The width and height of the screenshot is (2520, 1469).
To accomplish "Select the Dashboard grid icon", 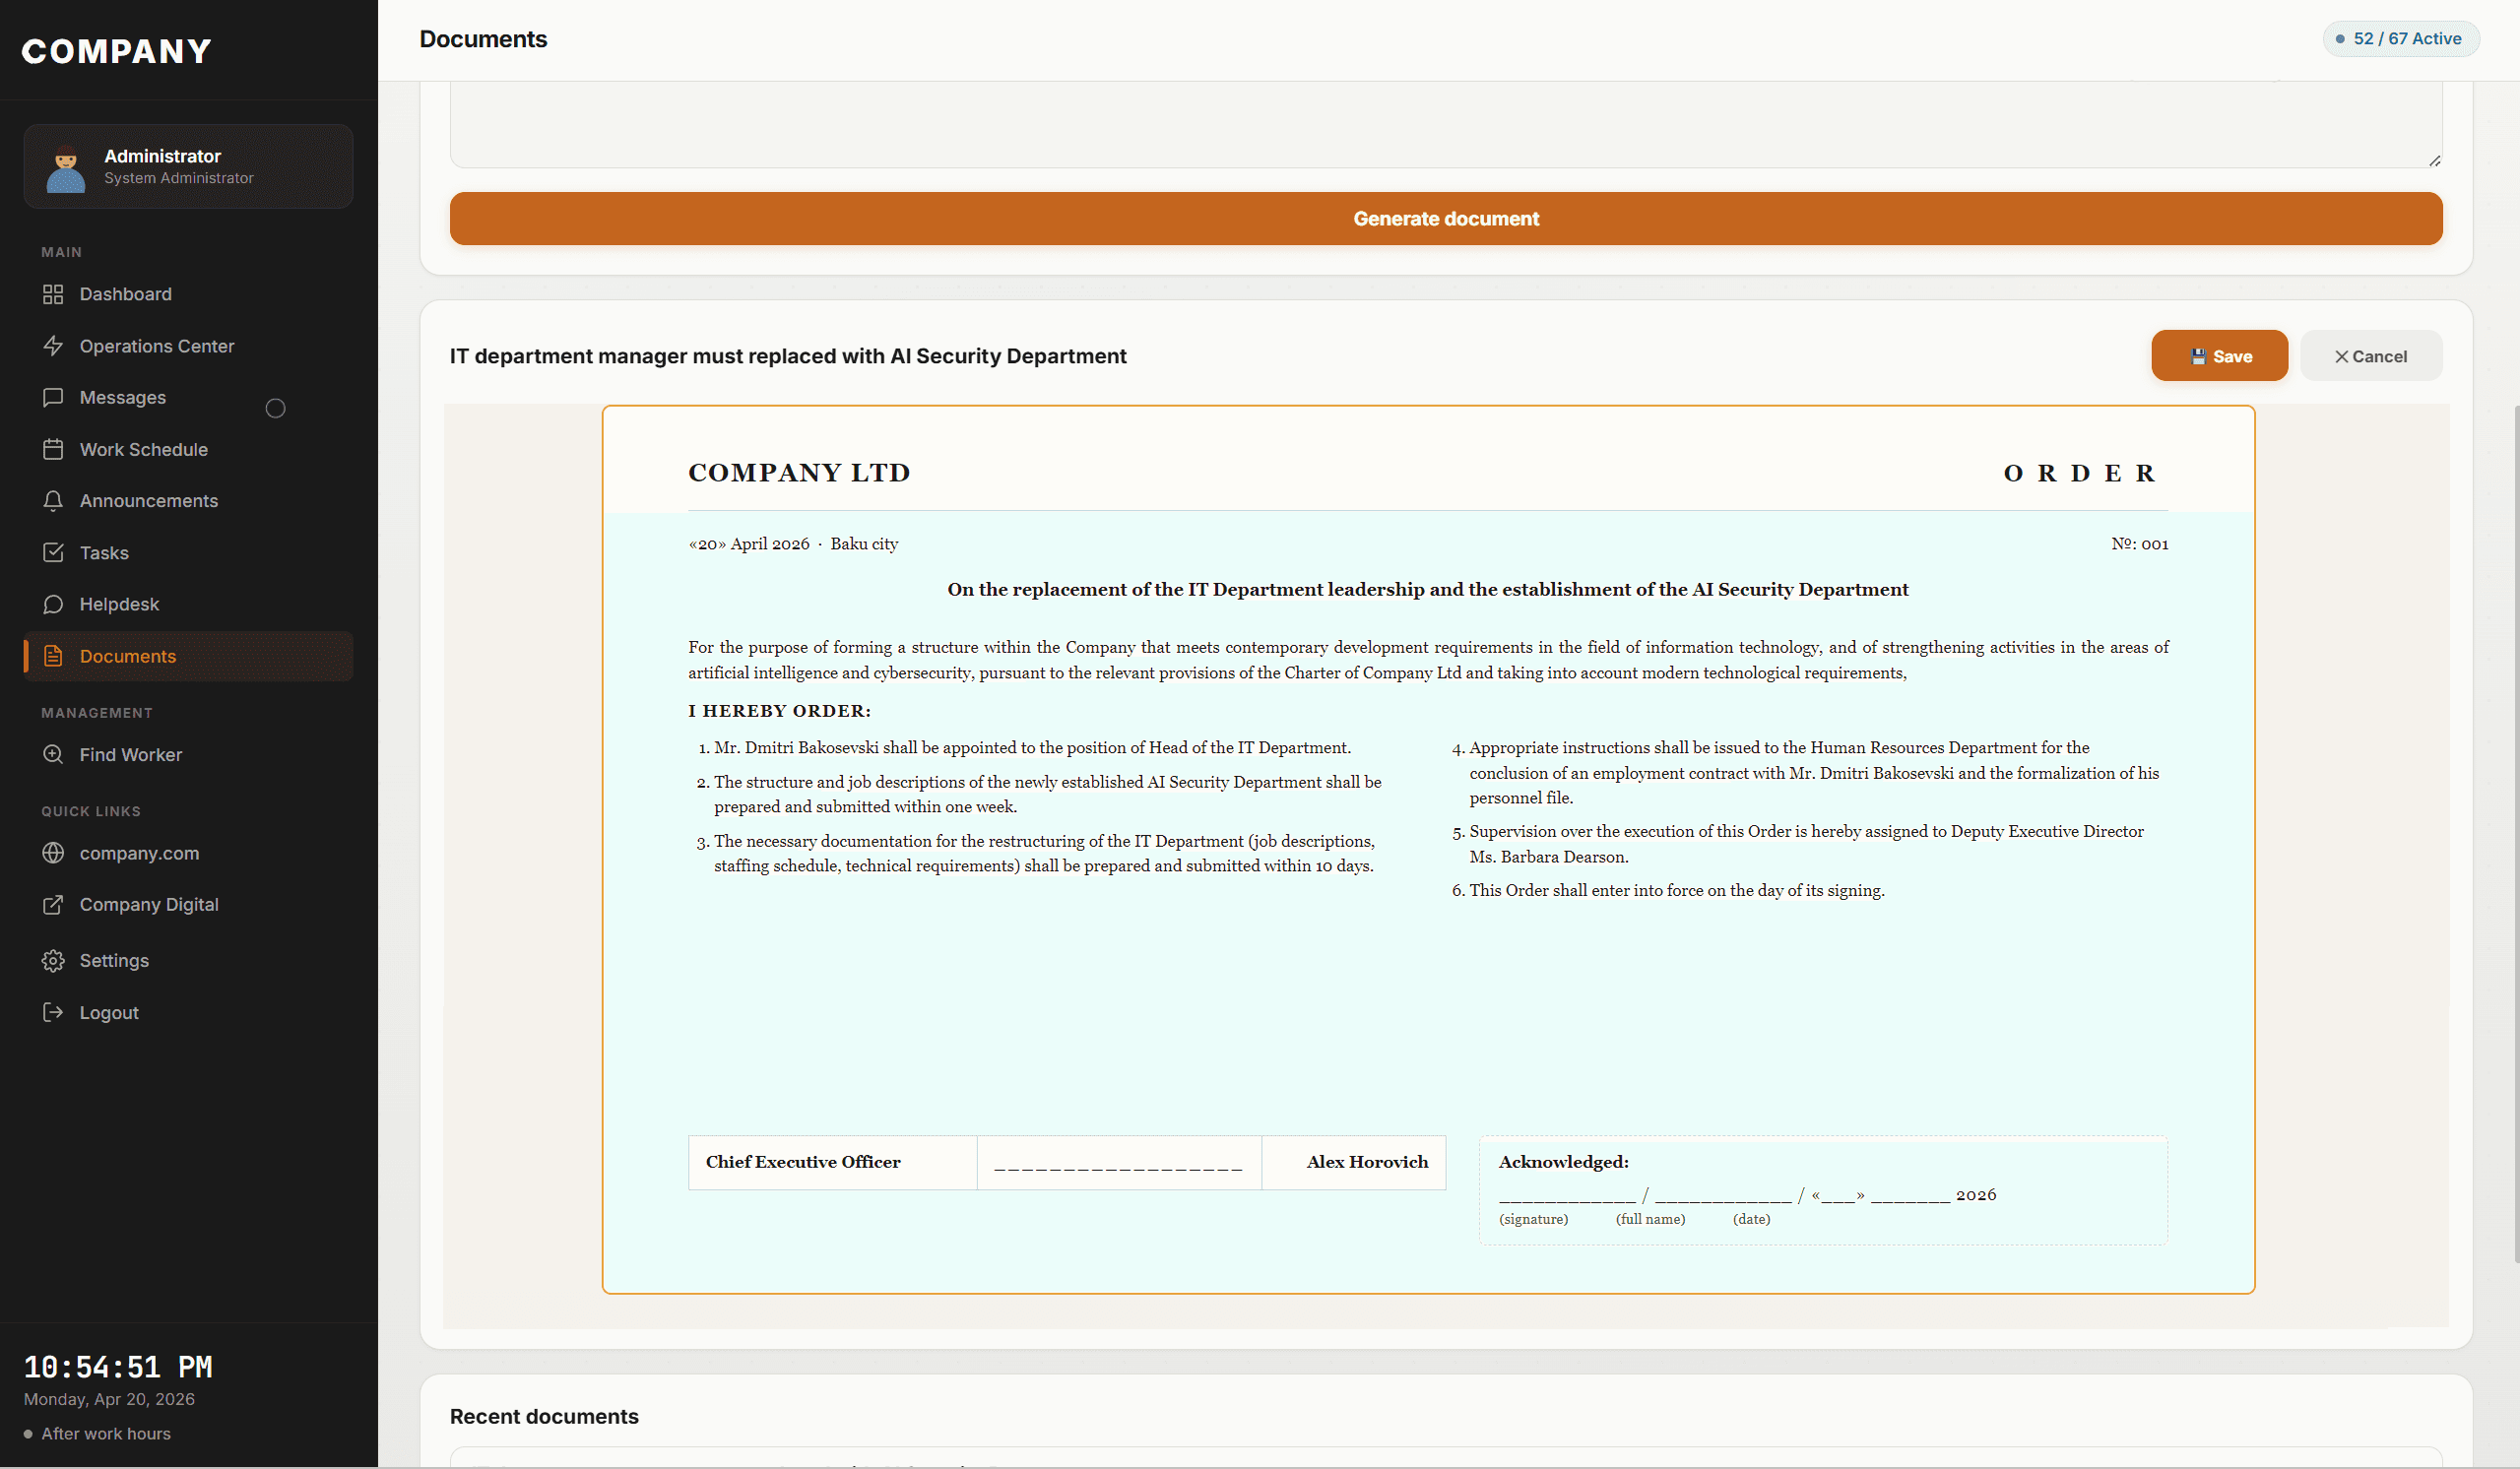I will (55, 294).
